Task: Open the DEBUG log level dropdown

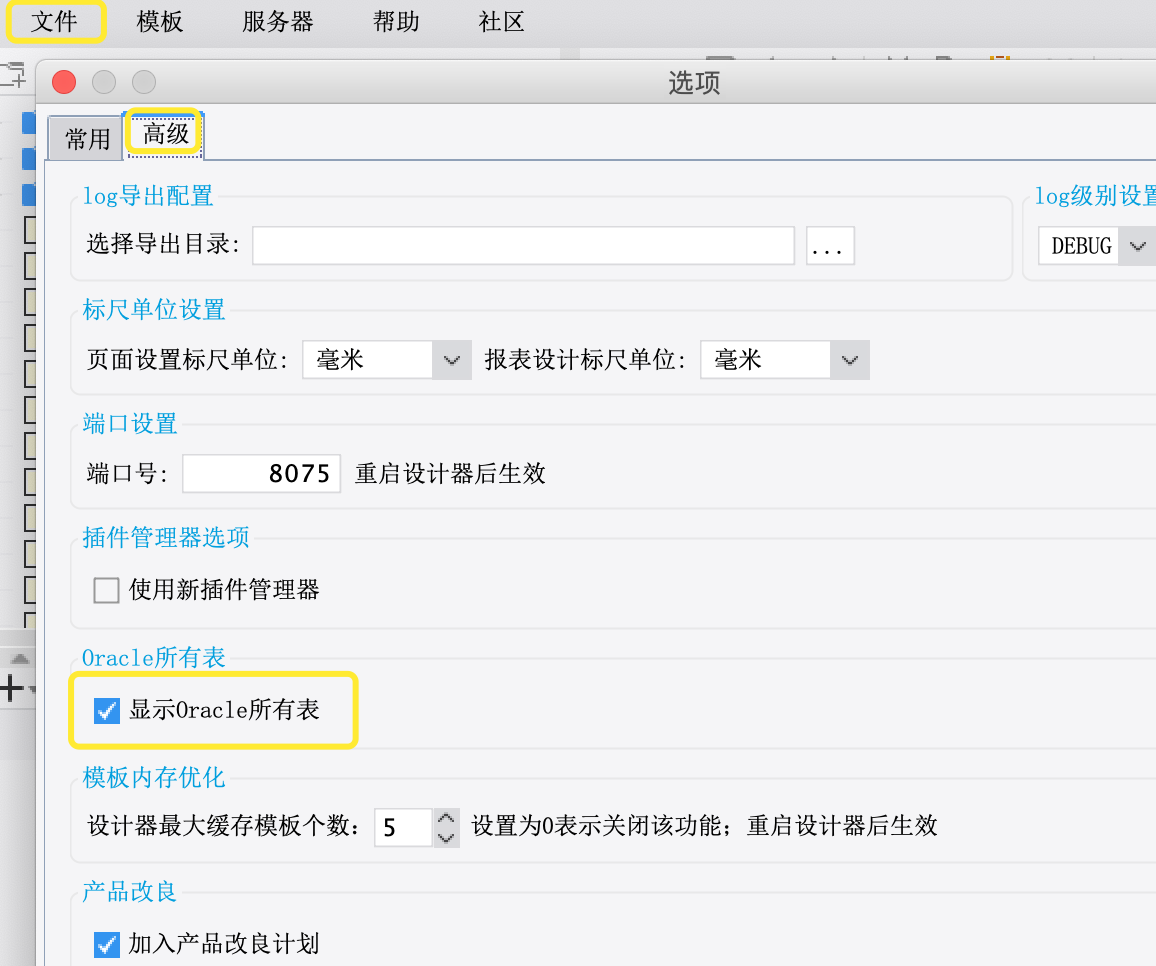Action: click(x=1096, y=246)
